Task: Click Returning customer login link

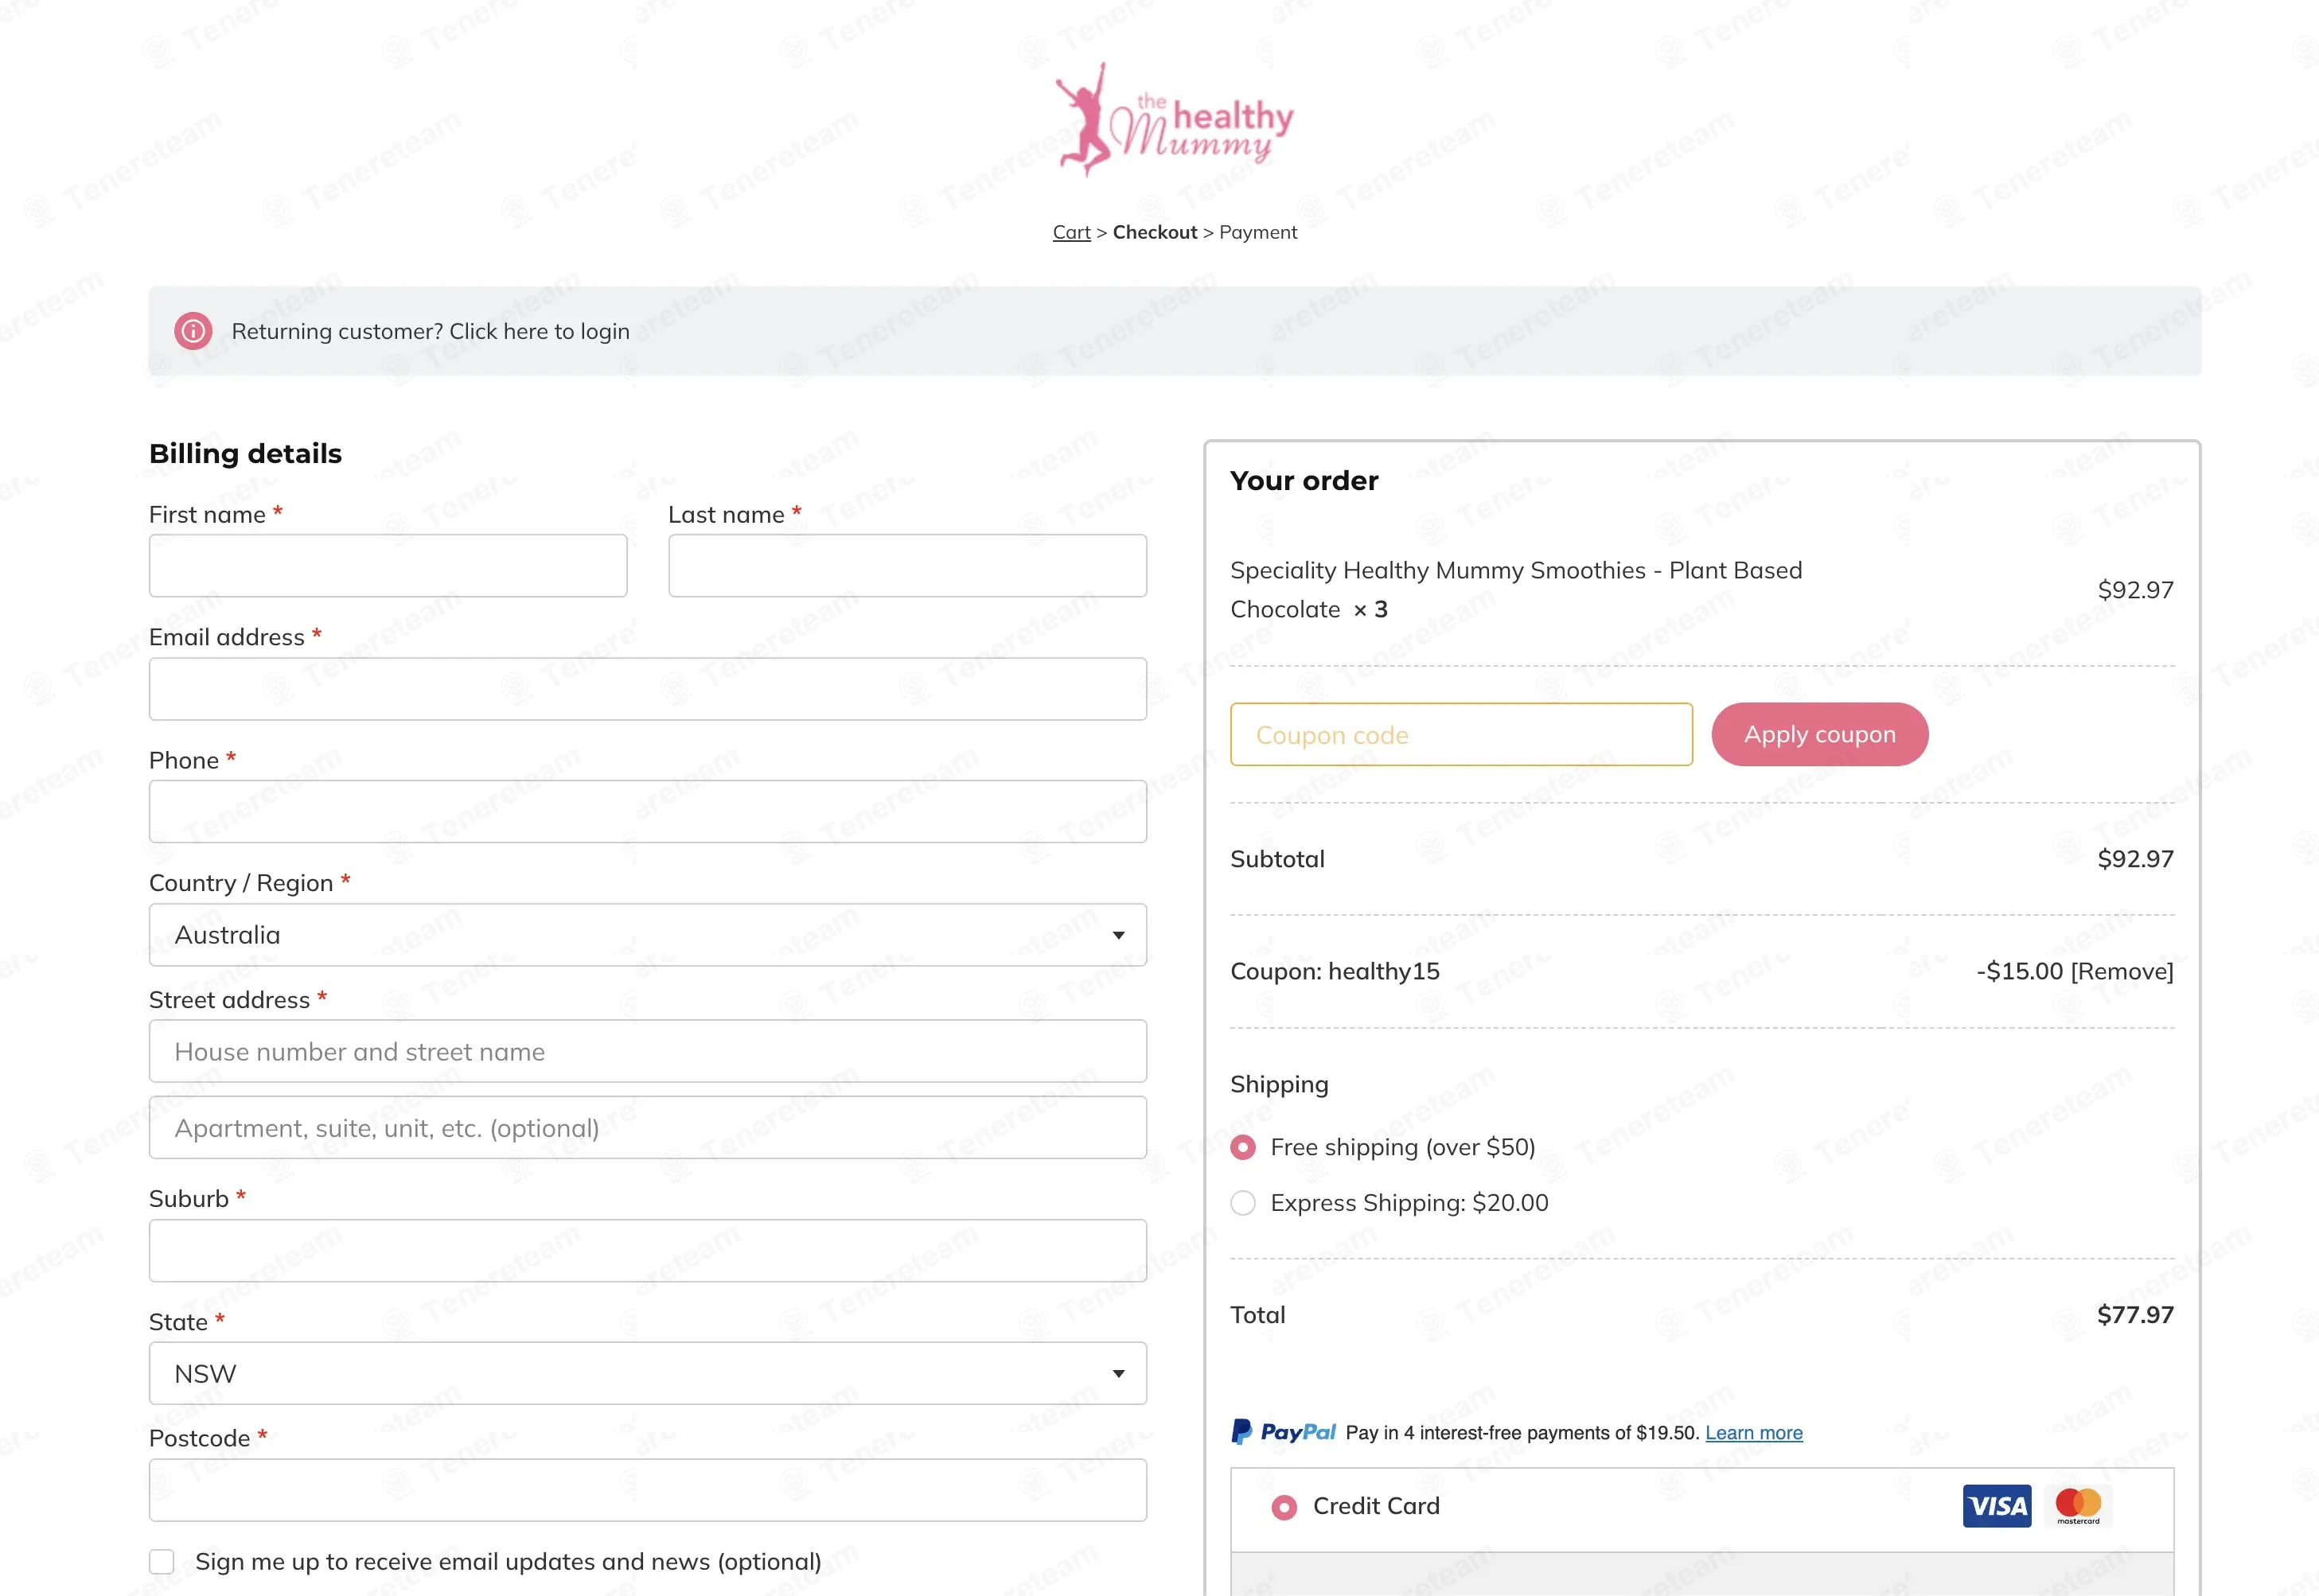Action: 431,331
